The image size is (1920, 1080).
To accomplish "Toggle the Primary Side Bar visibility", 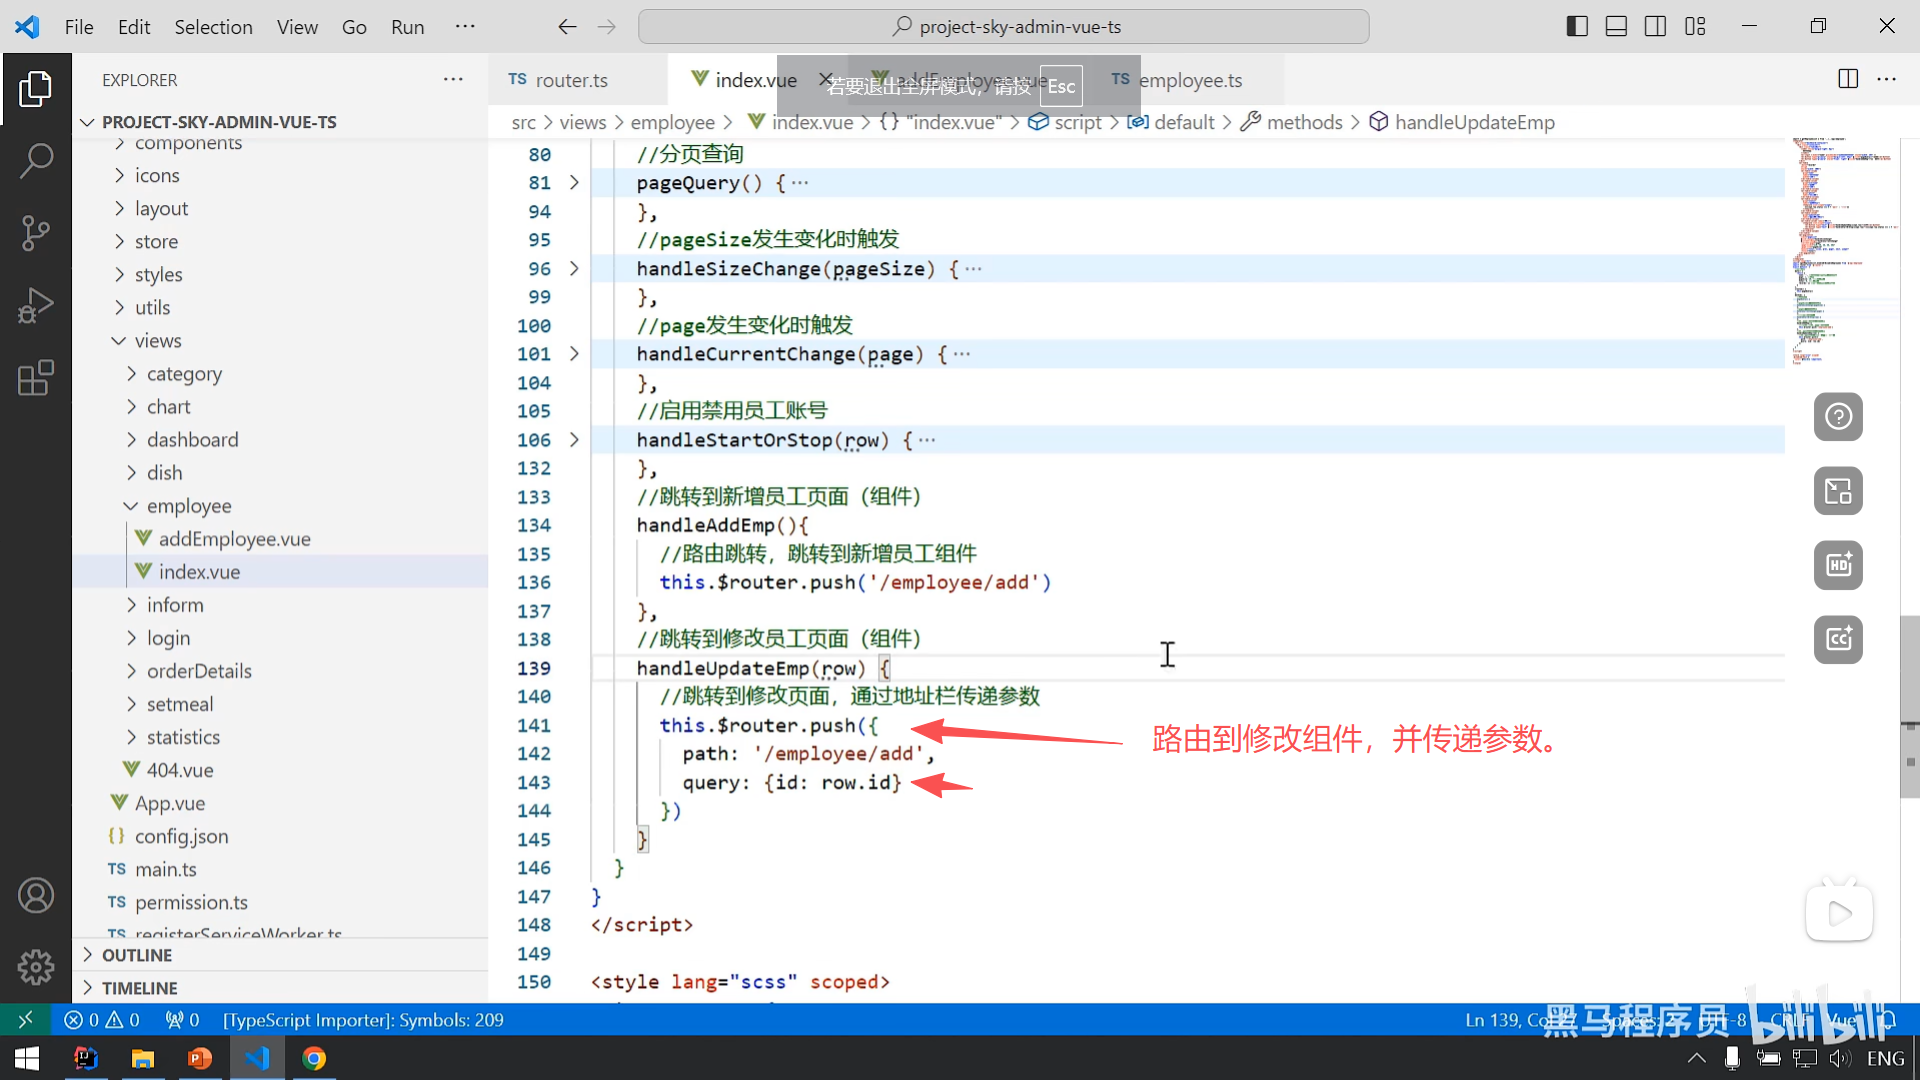I will [x=1577, y=27].
